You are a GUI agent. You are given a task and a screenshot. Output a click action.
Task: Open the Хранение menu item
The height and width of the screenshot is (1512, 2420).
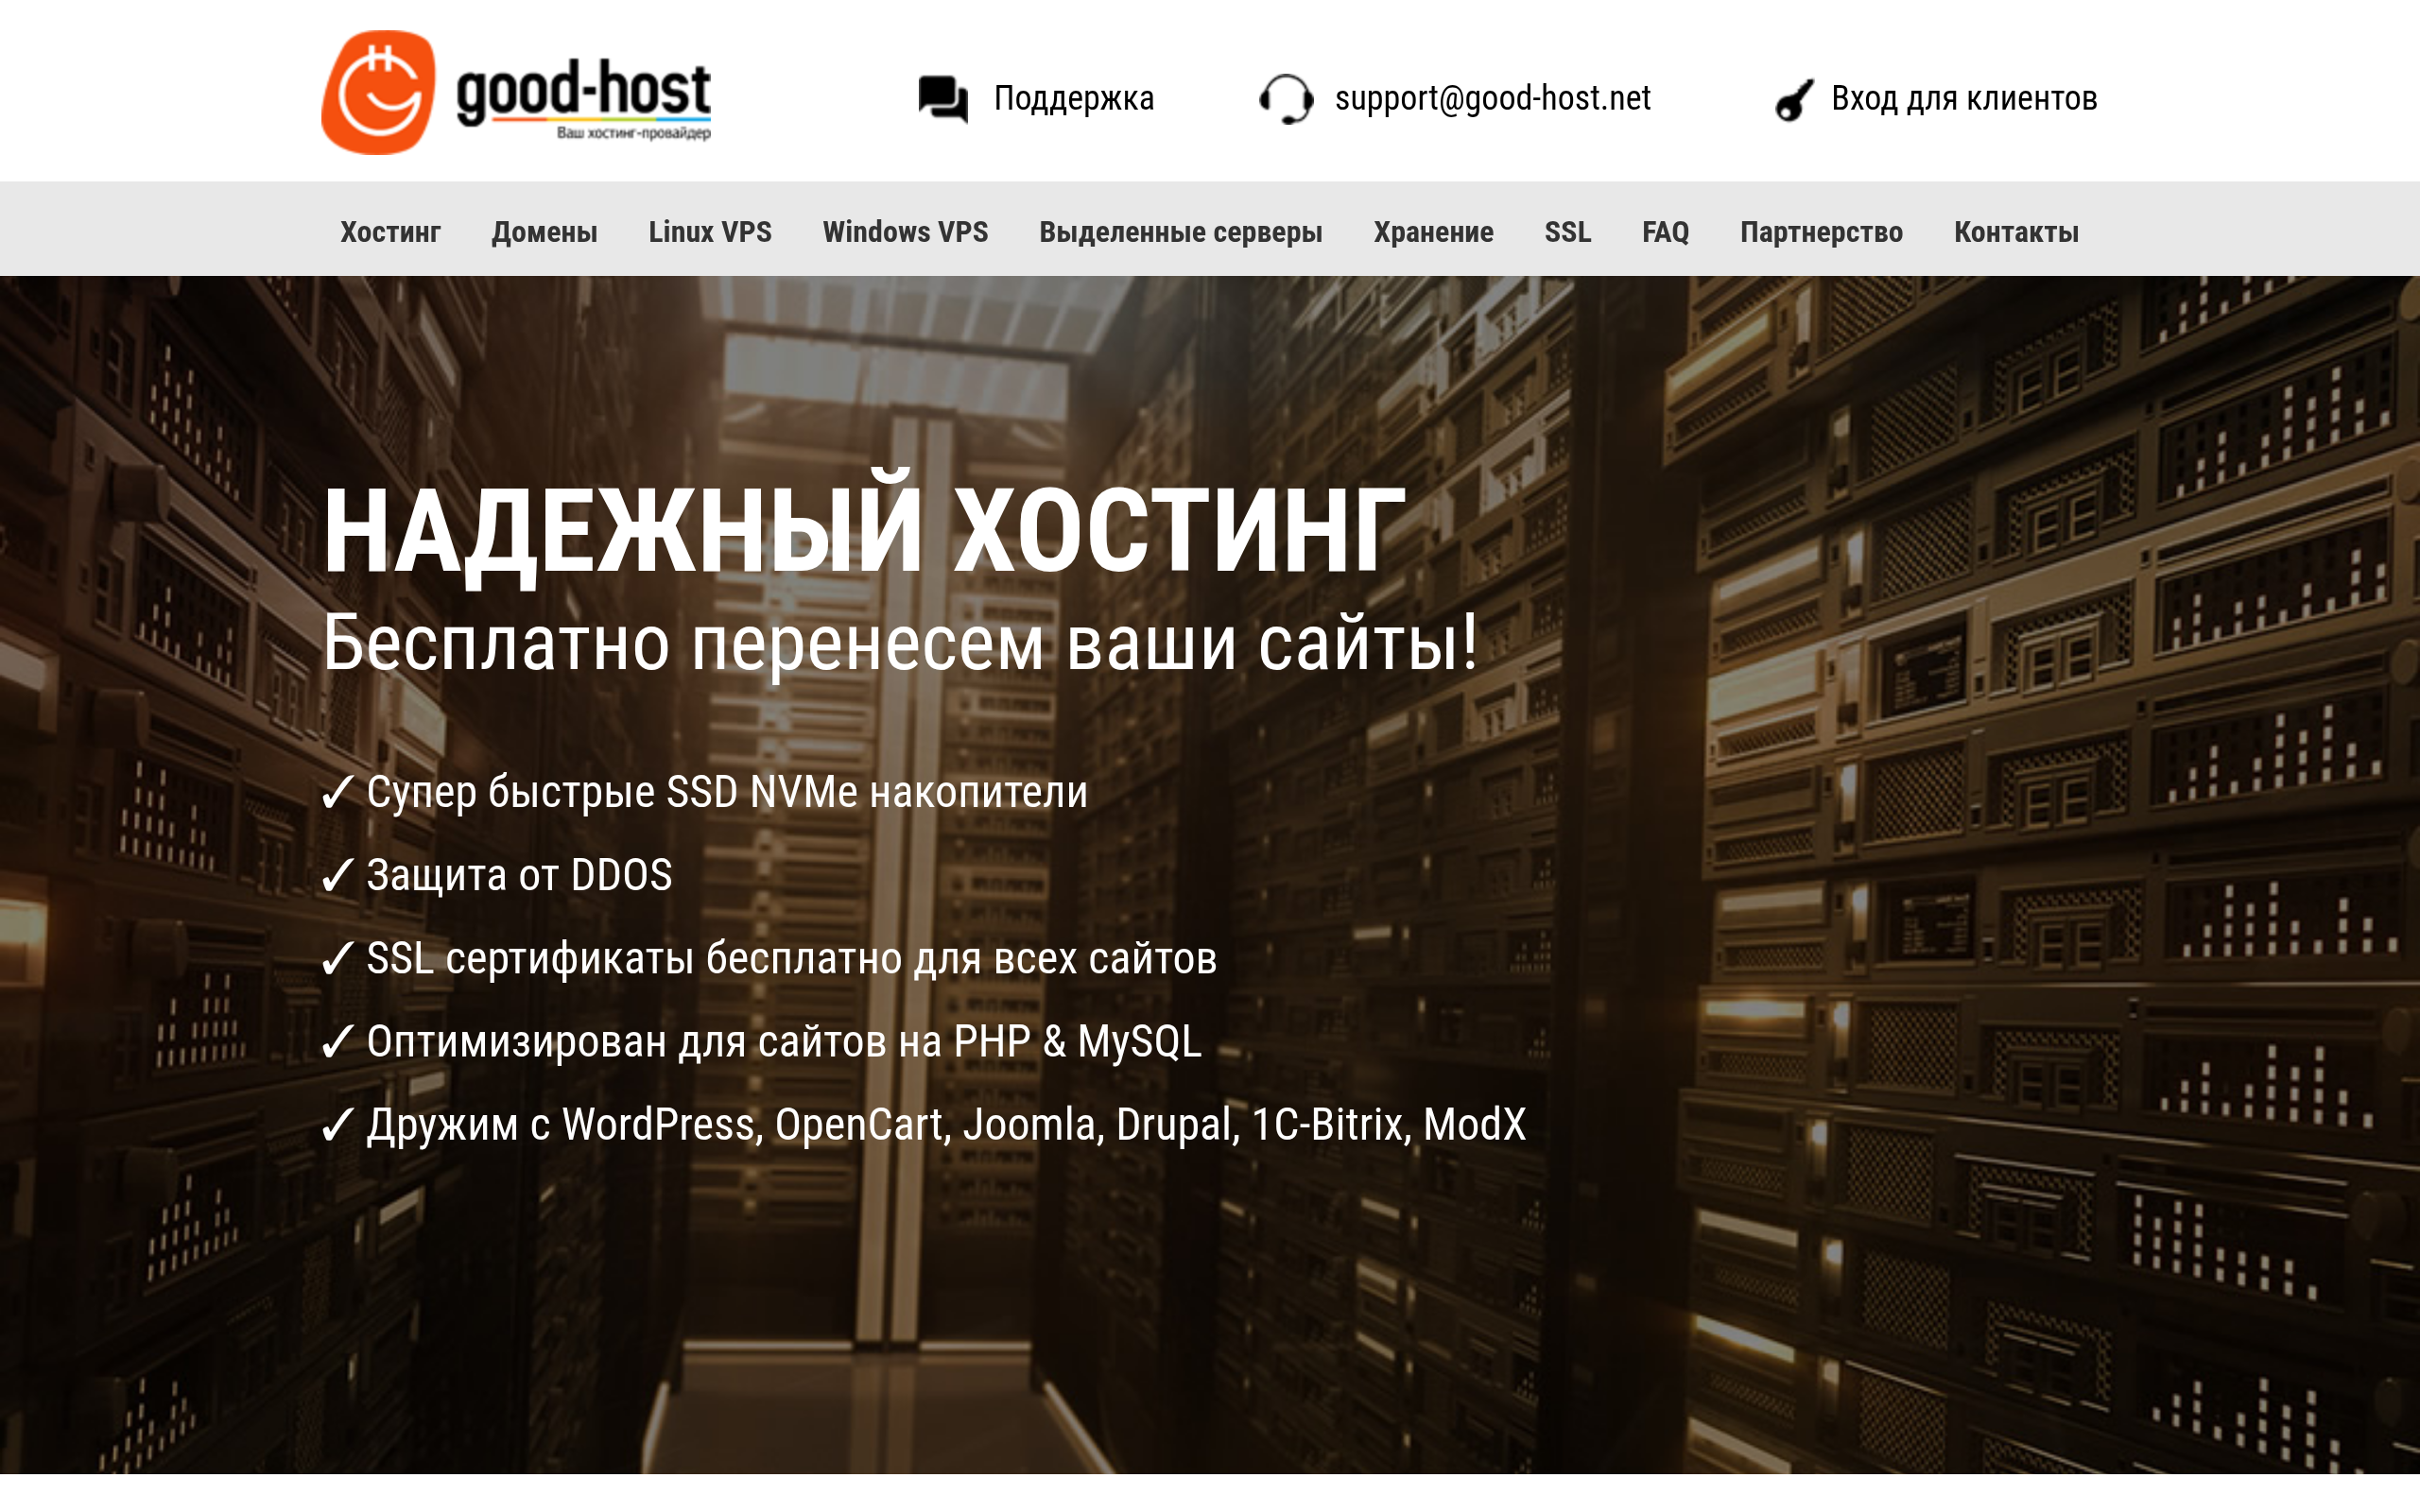point(1433,232)
